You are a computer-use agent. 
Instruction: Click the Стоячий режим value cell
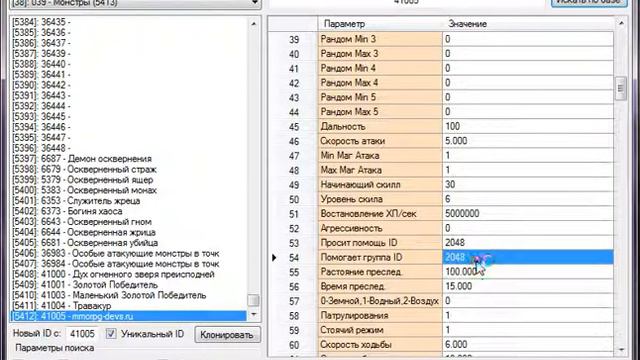[528, 330]
